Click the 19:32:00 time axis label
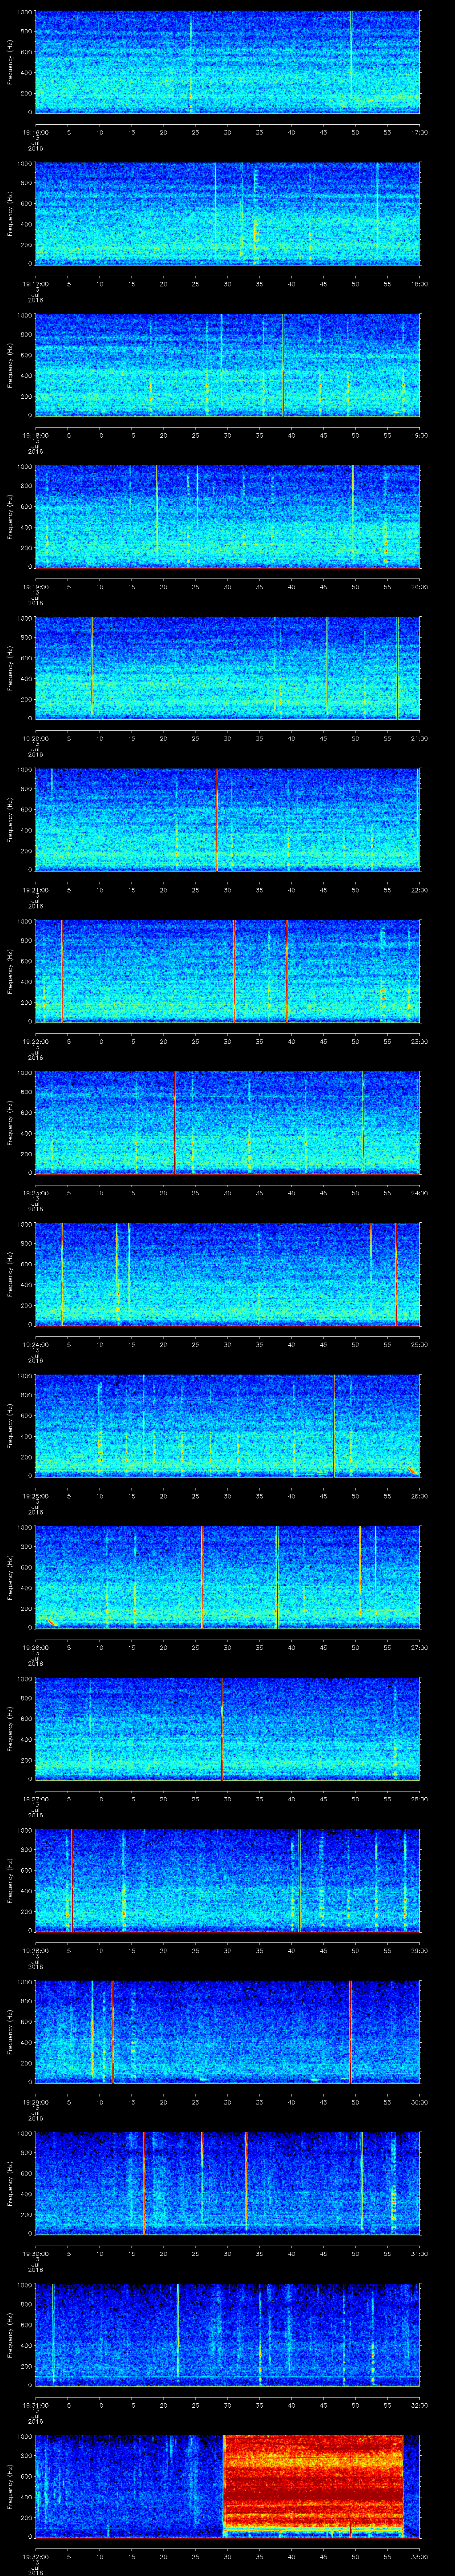The image size is (455, 2576). click(x=36, y=2556)
